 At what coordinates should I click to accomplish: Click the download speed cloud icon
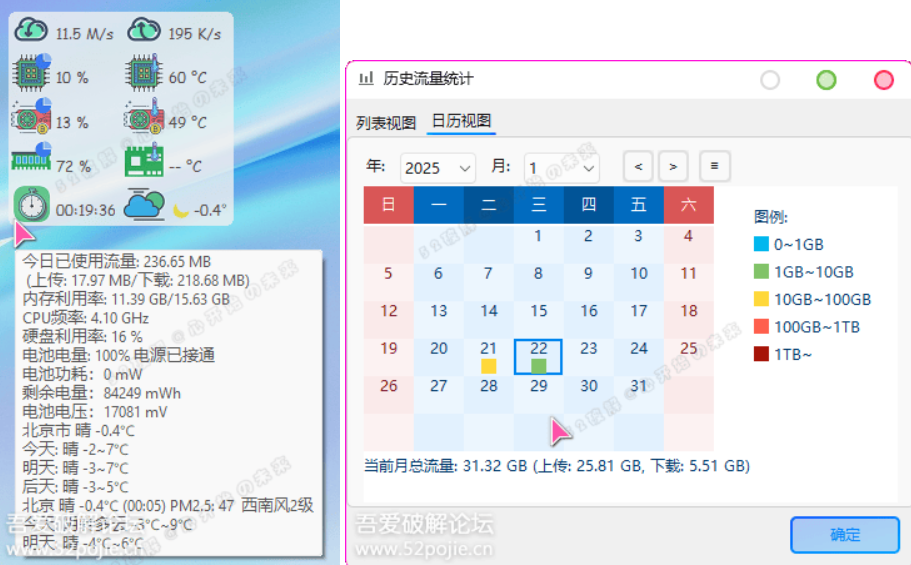click(x=31, y=29)
